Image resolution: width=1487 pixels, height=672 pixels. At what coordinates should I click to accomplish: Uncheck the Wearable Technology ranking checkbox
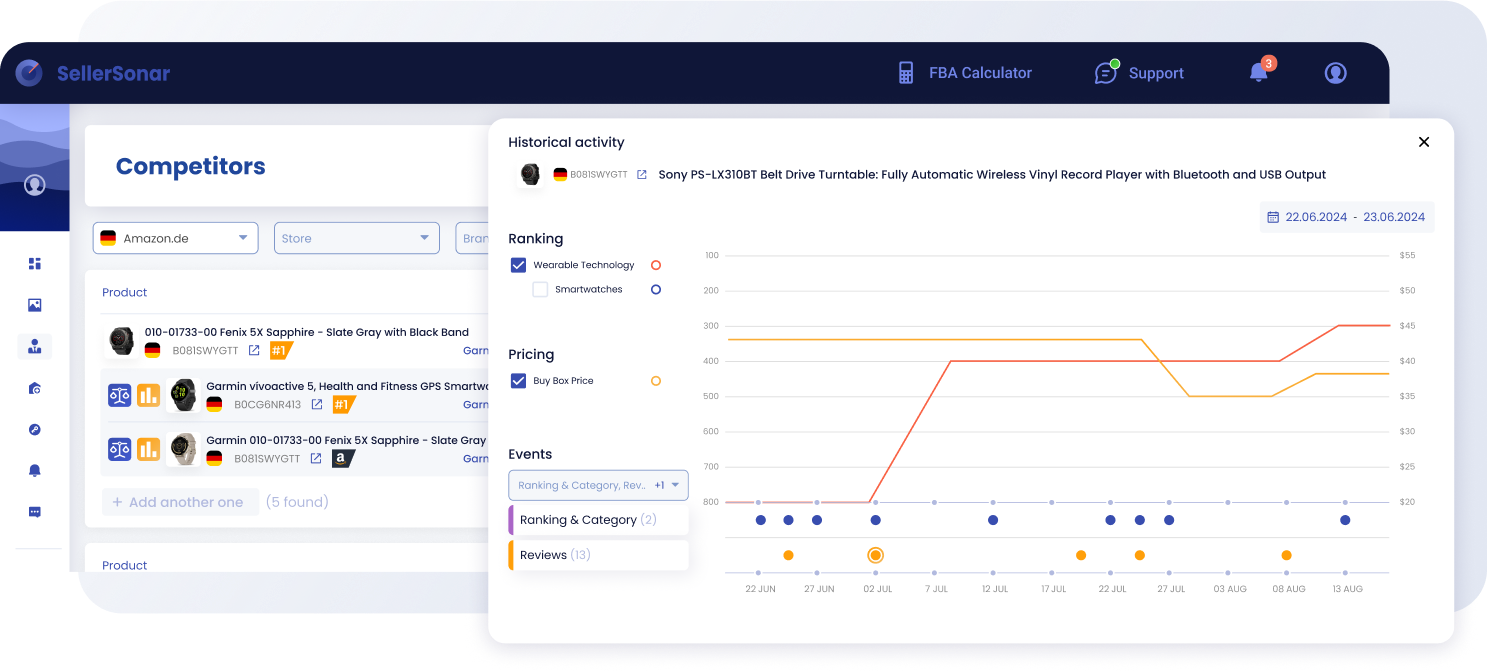click(518, 265)
